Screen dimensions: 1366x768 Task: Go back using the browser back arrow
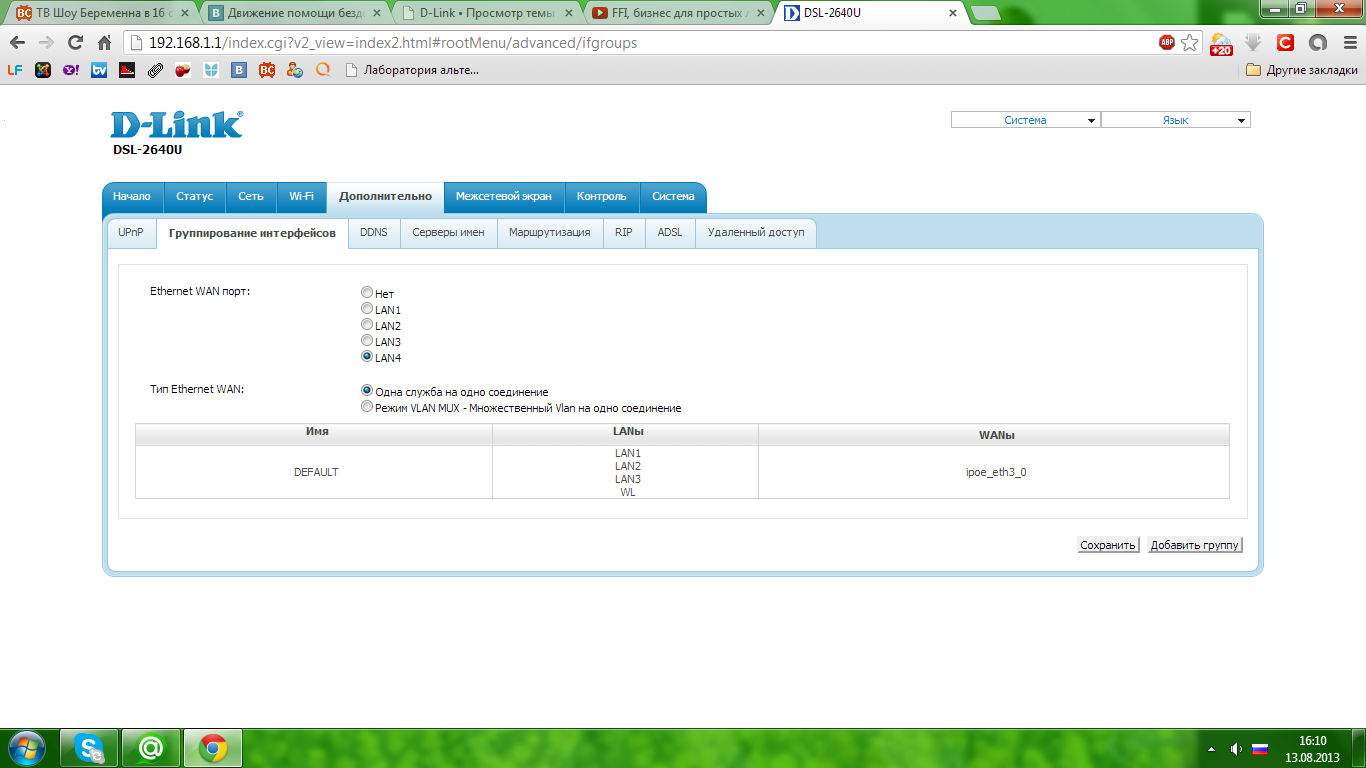pos(17,43)
